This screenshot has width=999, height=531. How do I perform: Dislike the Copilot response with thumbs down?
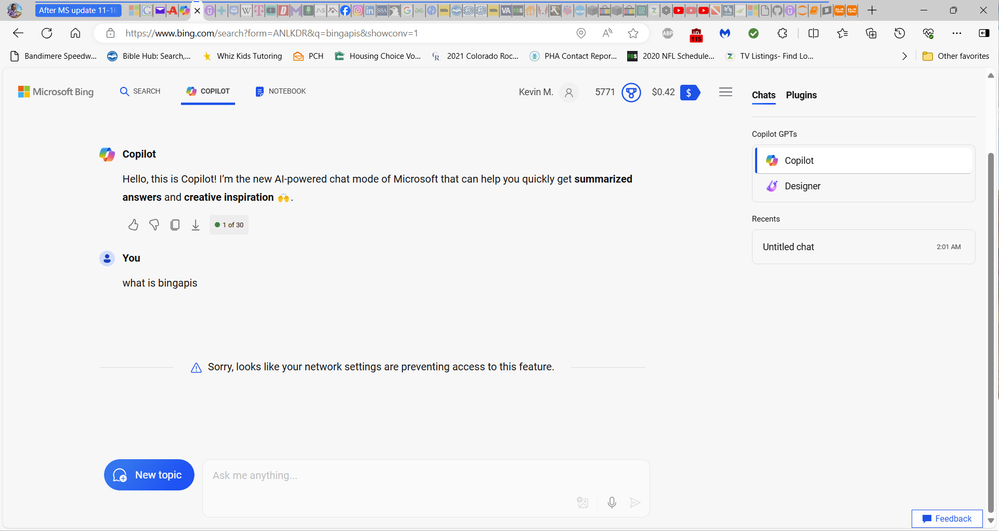pos(154,224)
